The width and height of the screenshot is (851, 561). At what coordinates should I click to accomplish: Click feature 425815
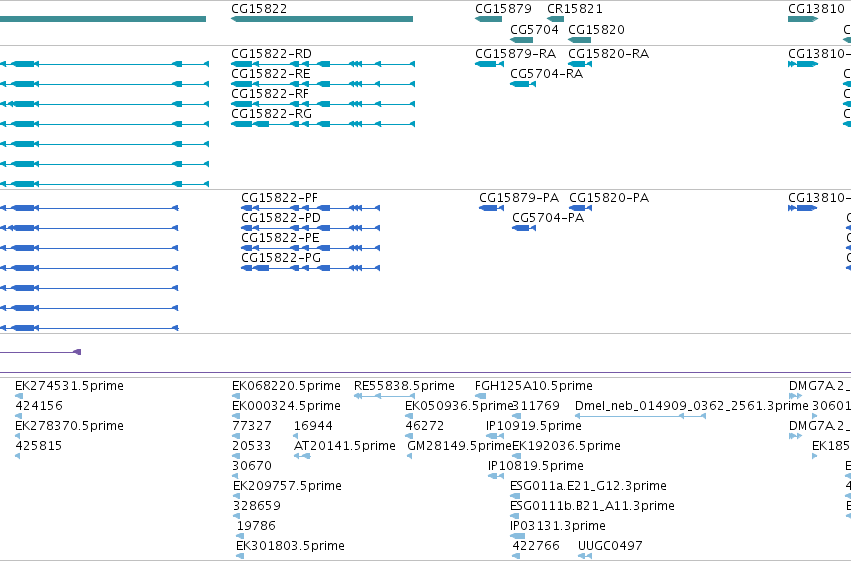tap(17, 456)
